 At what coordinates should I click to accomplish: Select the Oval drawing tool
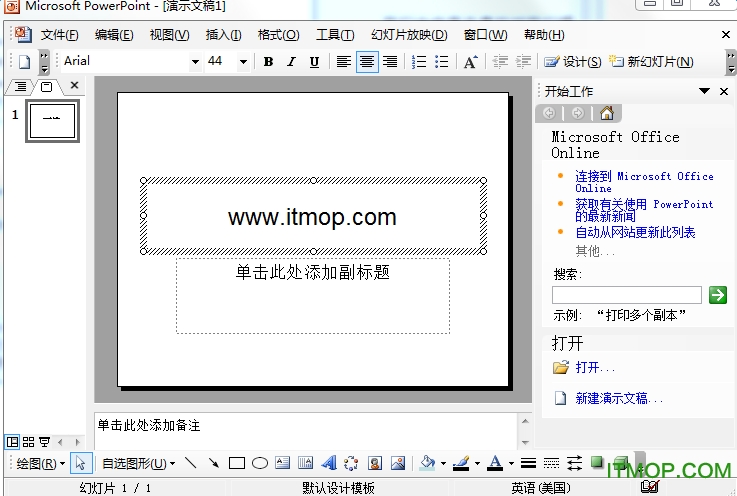(x=260, y=464)
